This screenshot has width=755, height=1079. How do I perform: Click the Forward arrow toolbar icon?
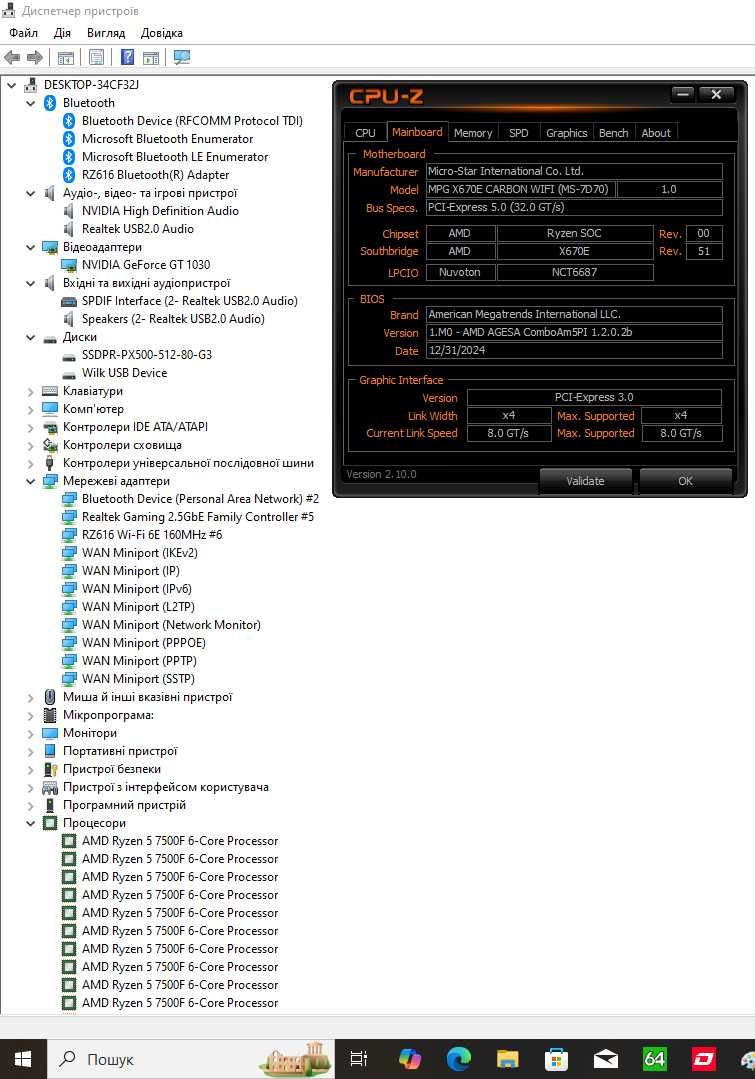point(34,58)
